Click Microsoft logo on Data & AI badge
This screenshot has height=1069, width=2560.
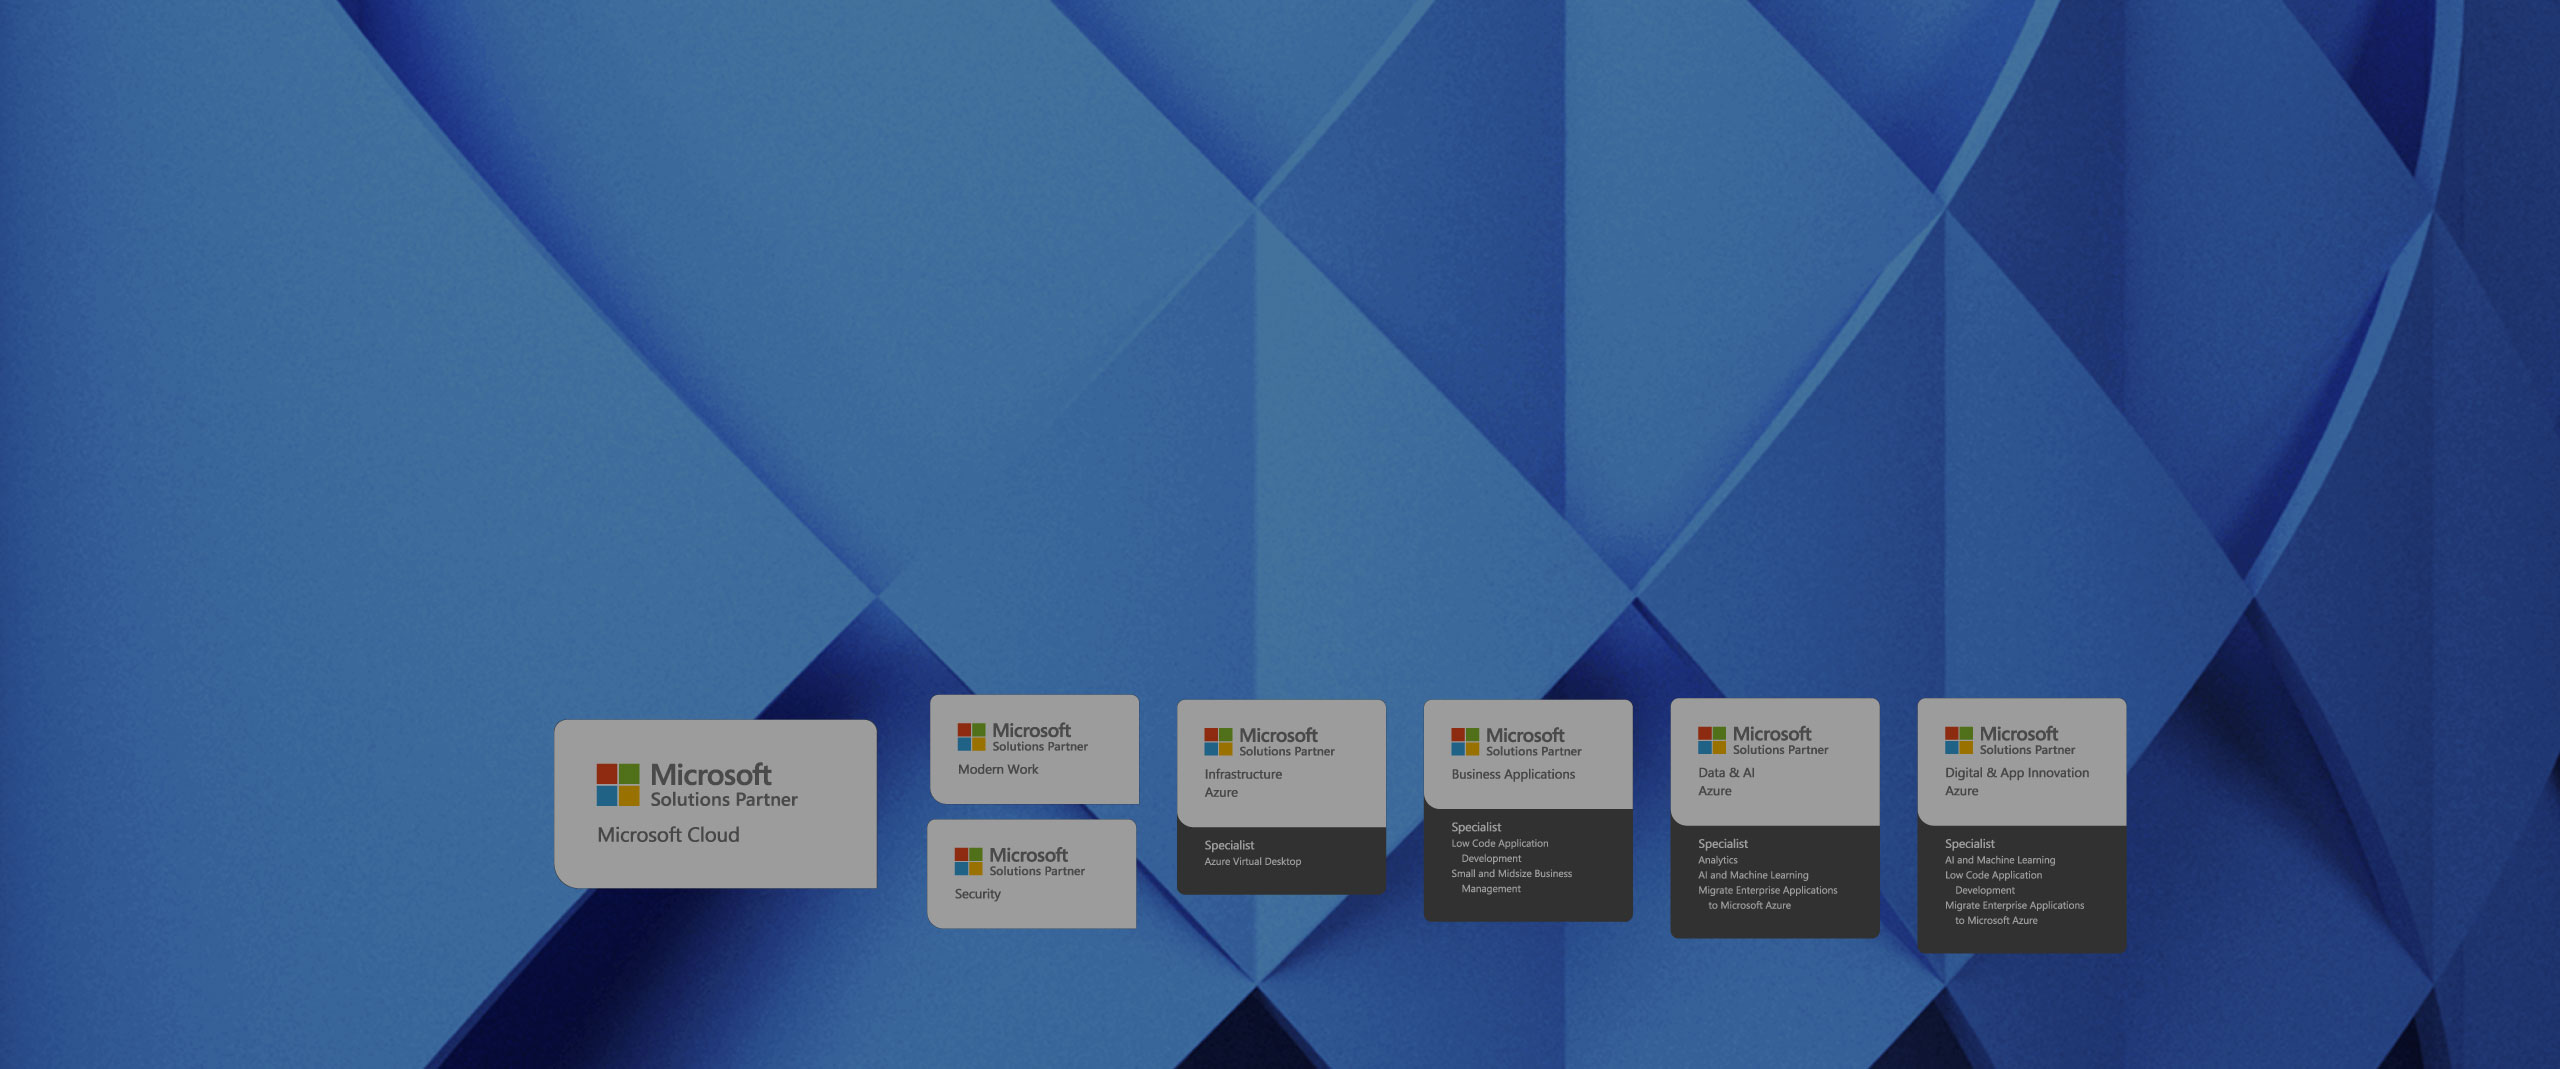coord(1712,740)
